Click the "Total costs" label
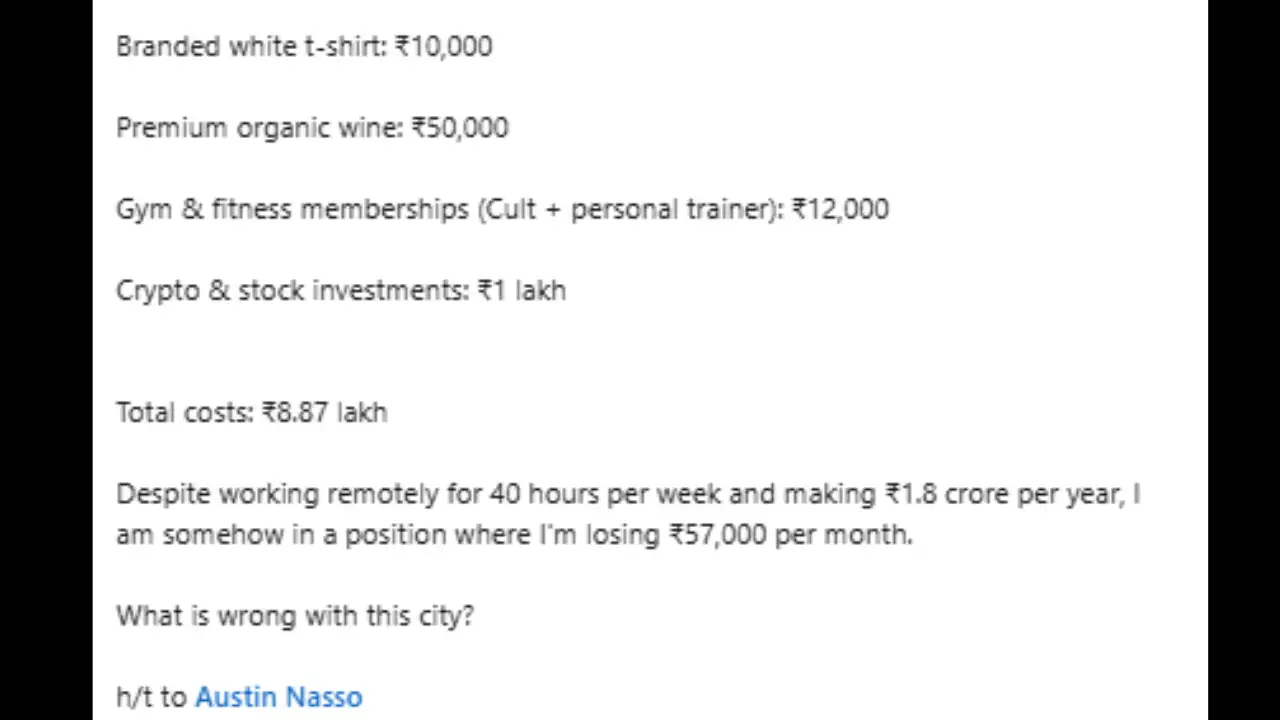The height and width of the screenshot is (720, 1280). click(x=185, y=412)
